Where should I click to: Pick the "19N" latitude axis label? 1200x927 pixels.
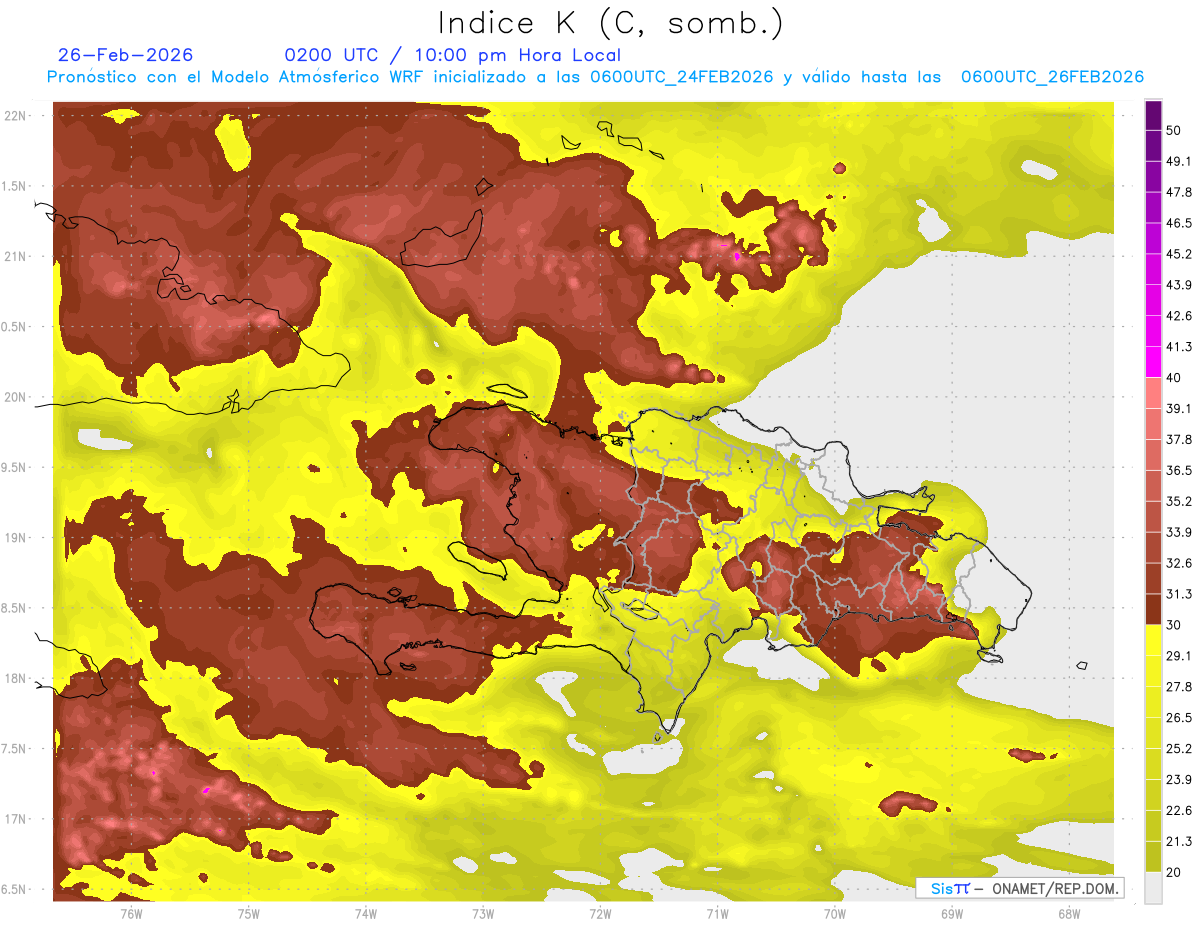(x=16, y=538)
